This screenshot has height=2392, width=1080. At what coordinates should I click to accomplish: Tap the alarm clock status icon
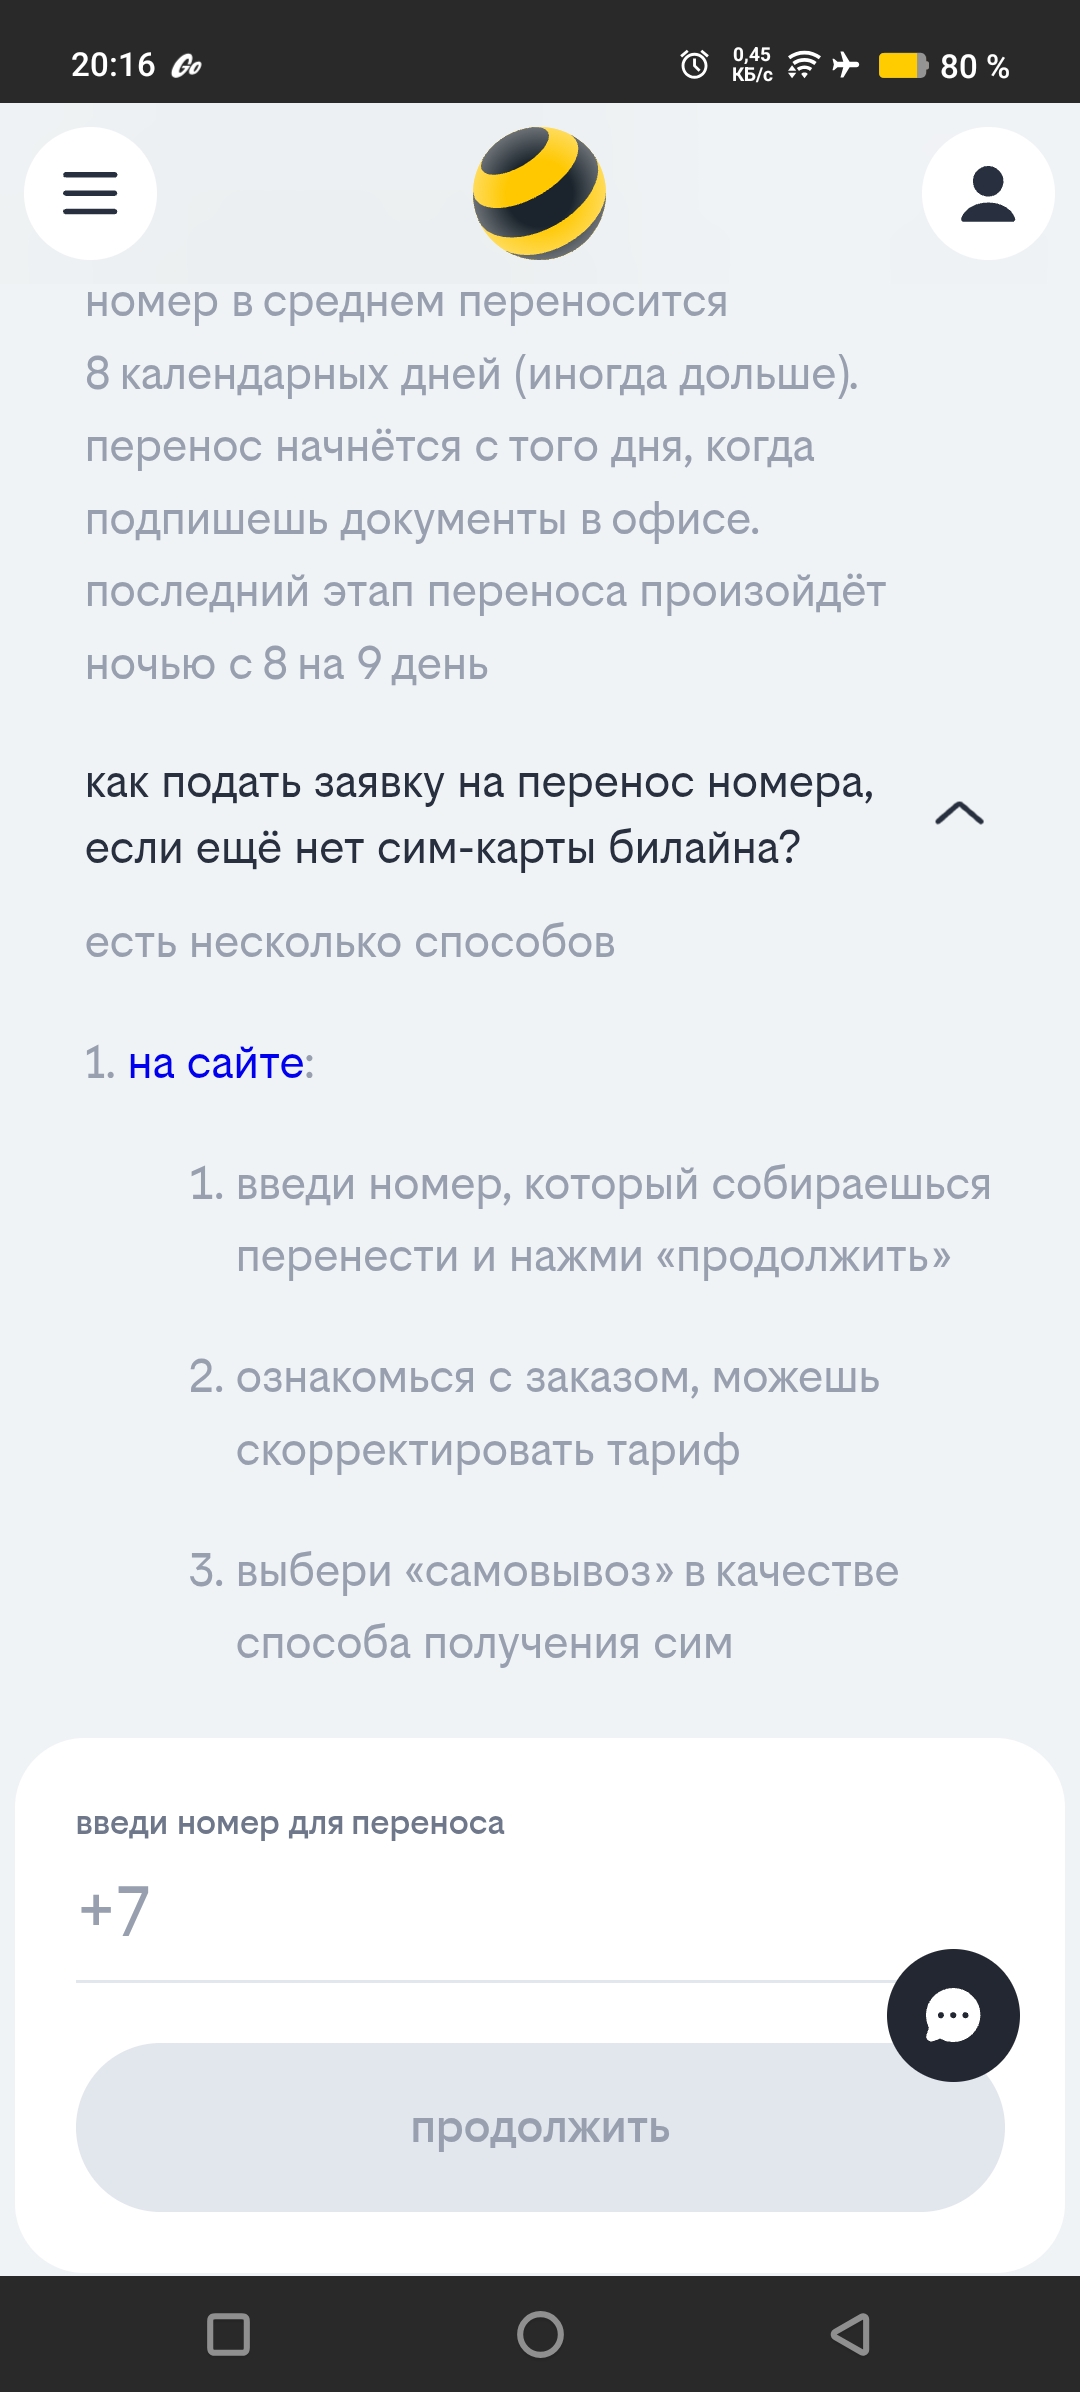694,65
